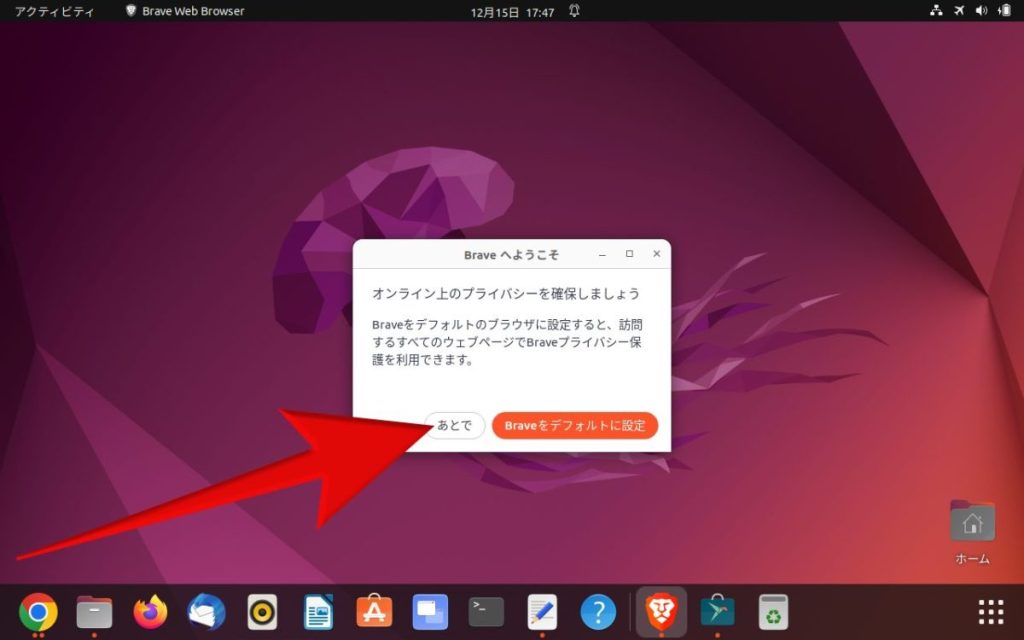Maximize the Brave へようこそ dialog
The width and height of the screenshot is (1024, 640).
click(x=630, y=253)
